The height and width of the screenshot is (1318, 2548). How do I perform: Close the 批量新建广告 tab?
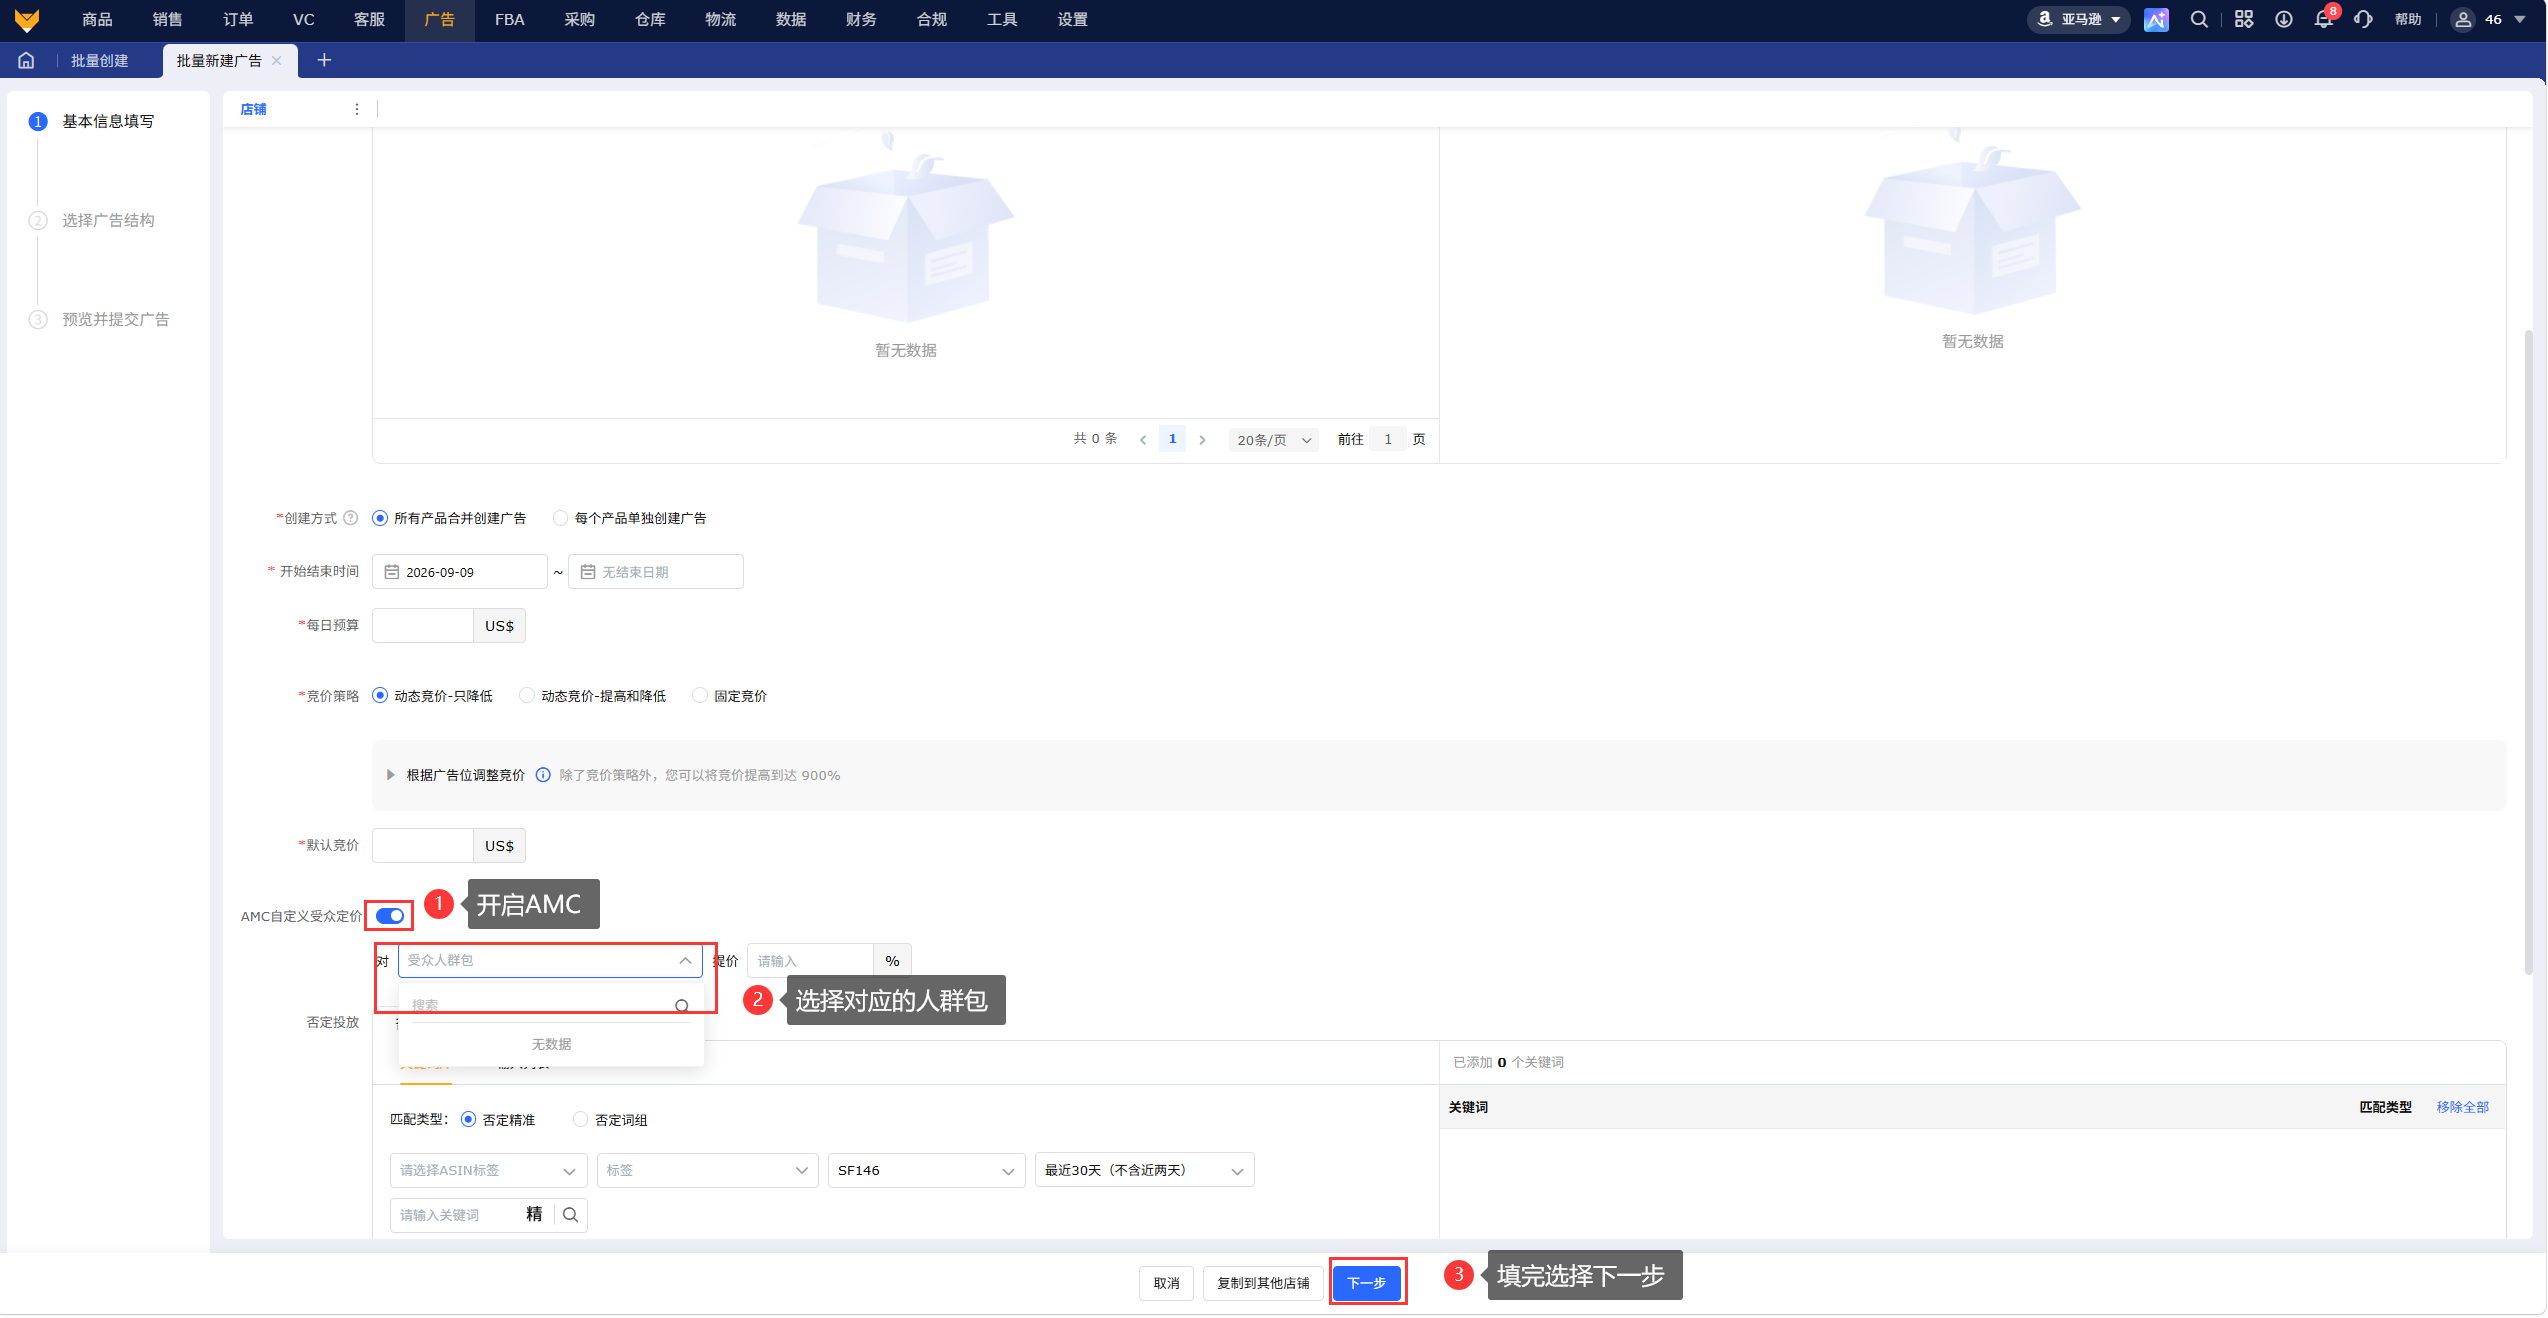tap(277, 61)
